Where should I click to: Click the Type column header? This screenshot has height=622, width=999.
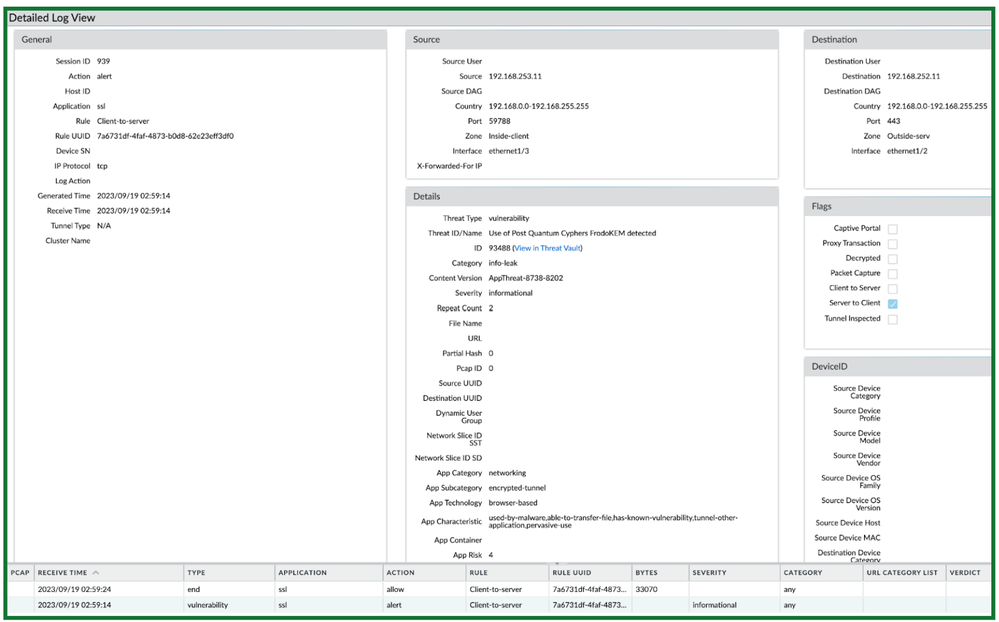[196, 573]
